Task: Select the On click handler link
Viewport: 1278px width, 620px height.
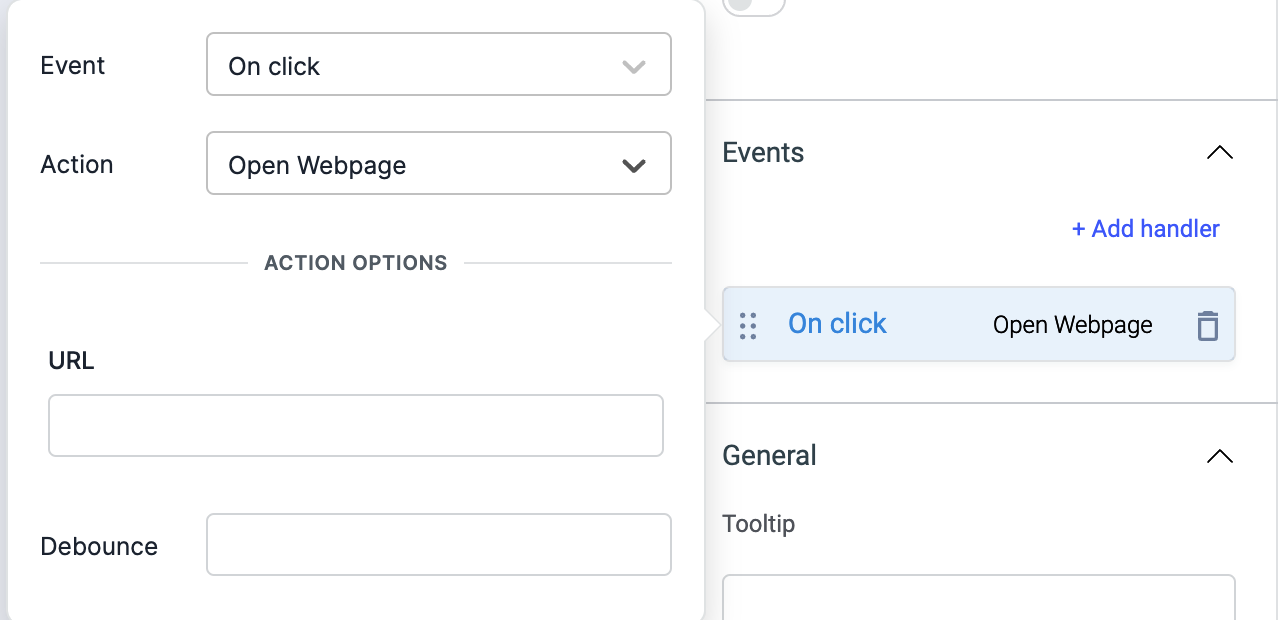Action: [x=837, y=324]
